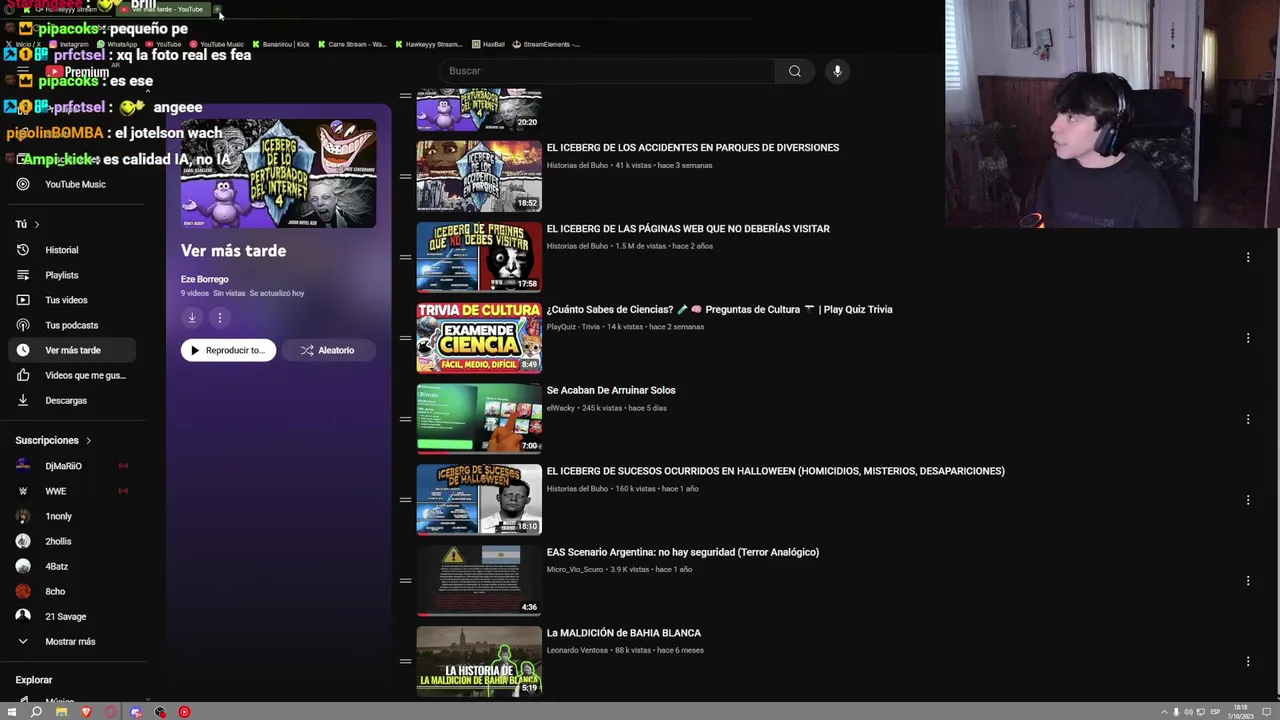Open Se Acaban De Arruinar Solos title
The height and width of the screenshot is (720, 1280).
[x=611, y=390]
